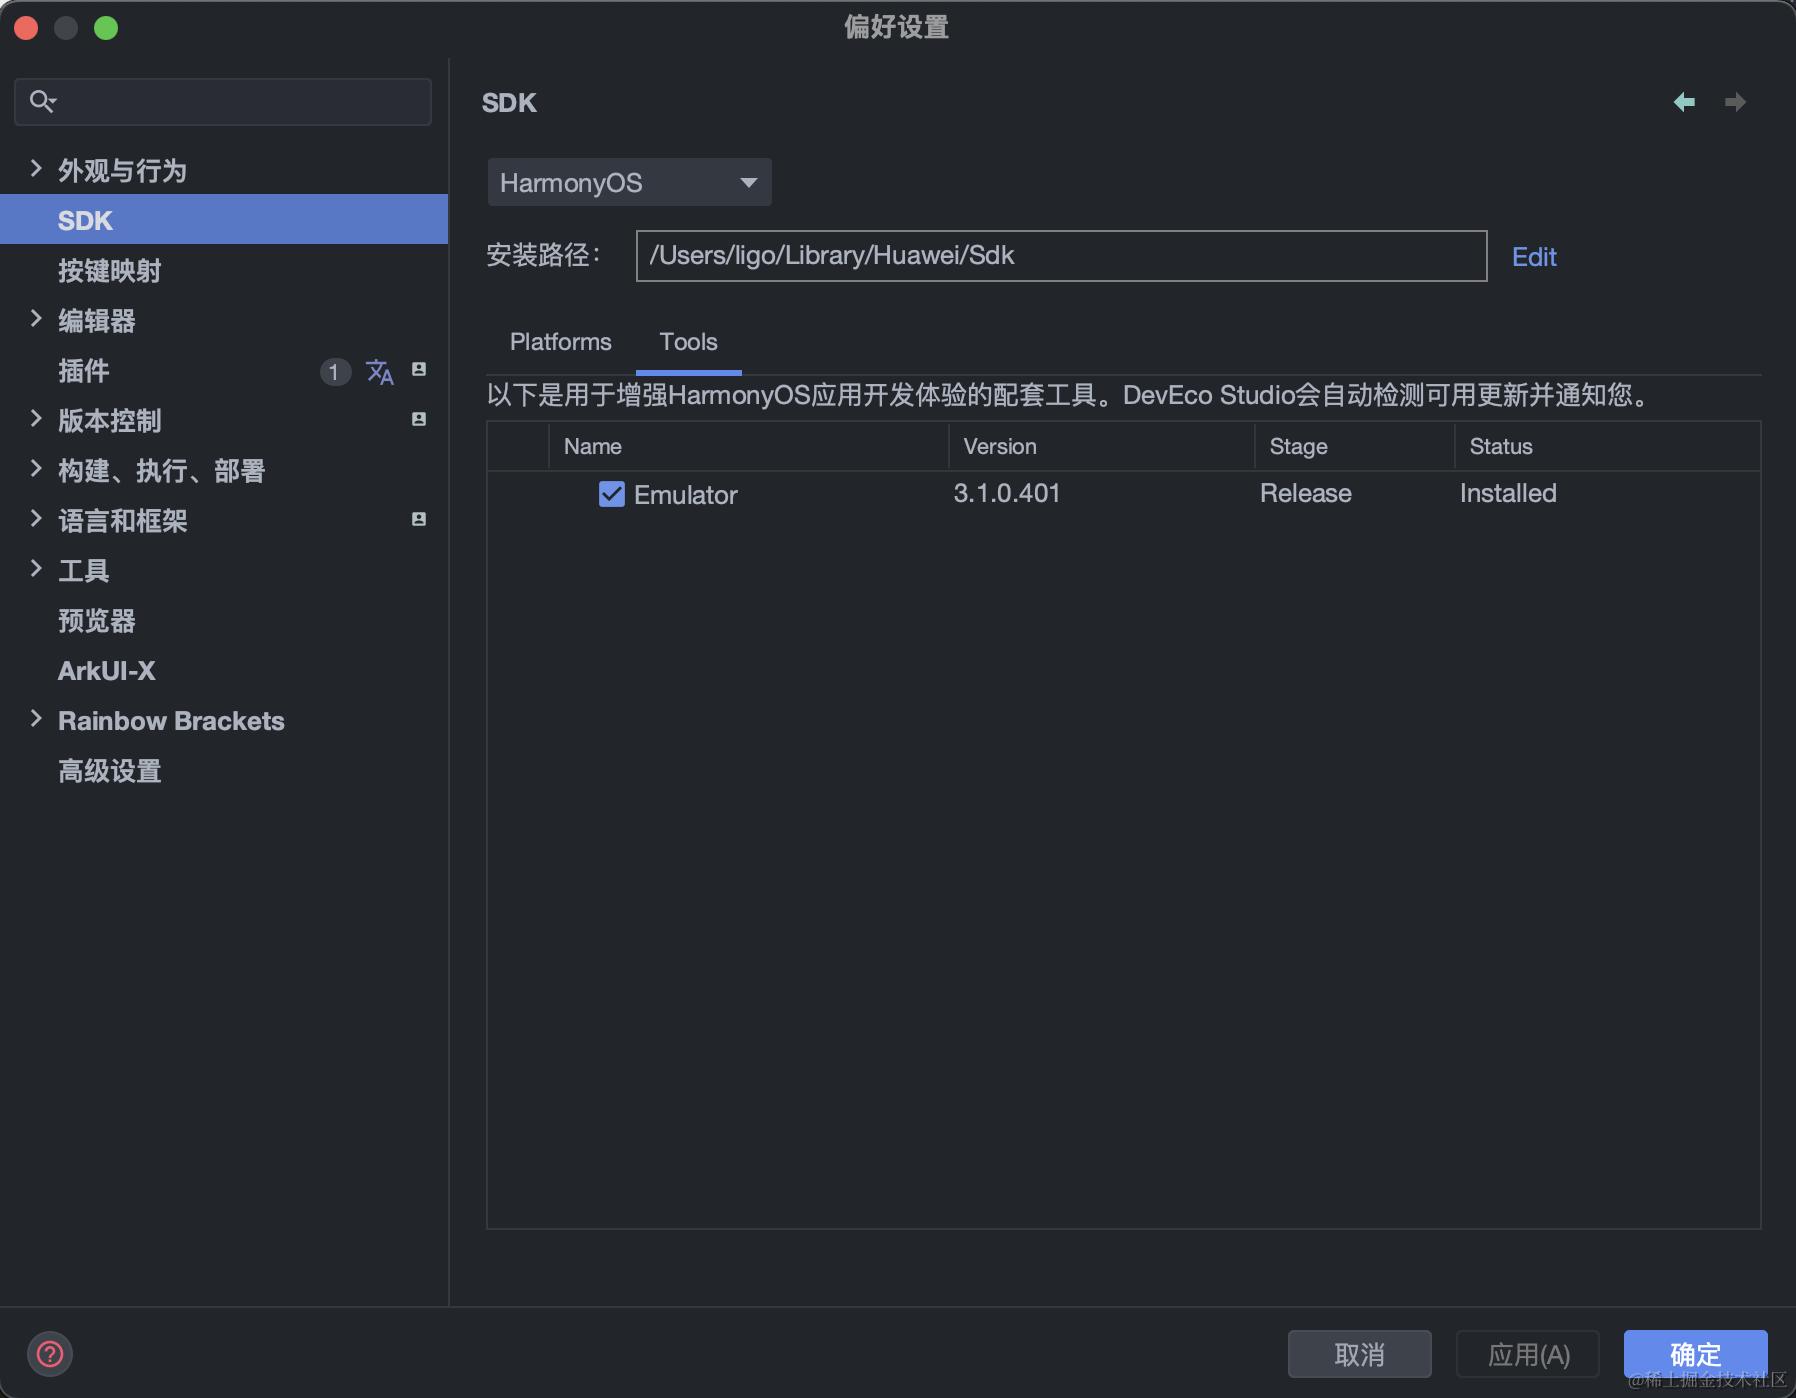
Task: Click the Release stage cell
Action: 1305,493
